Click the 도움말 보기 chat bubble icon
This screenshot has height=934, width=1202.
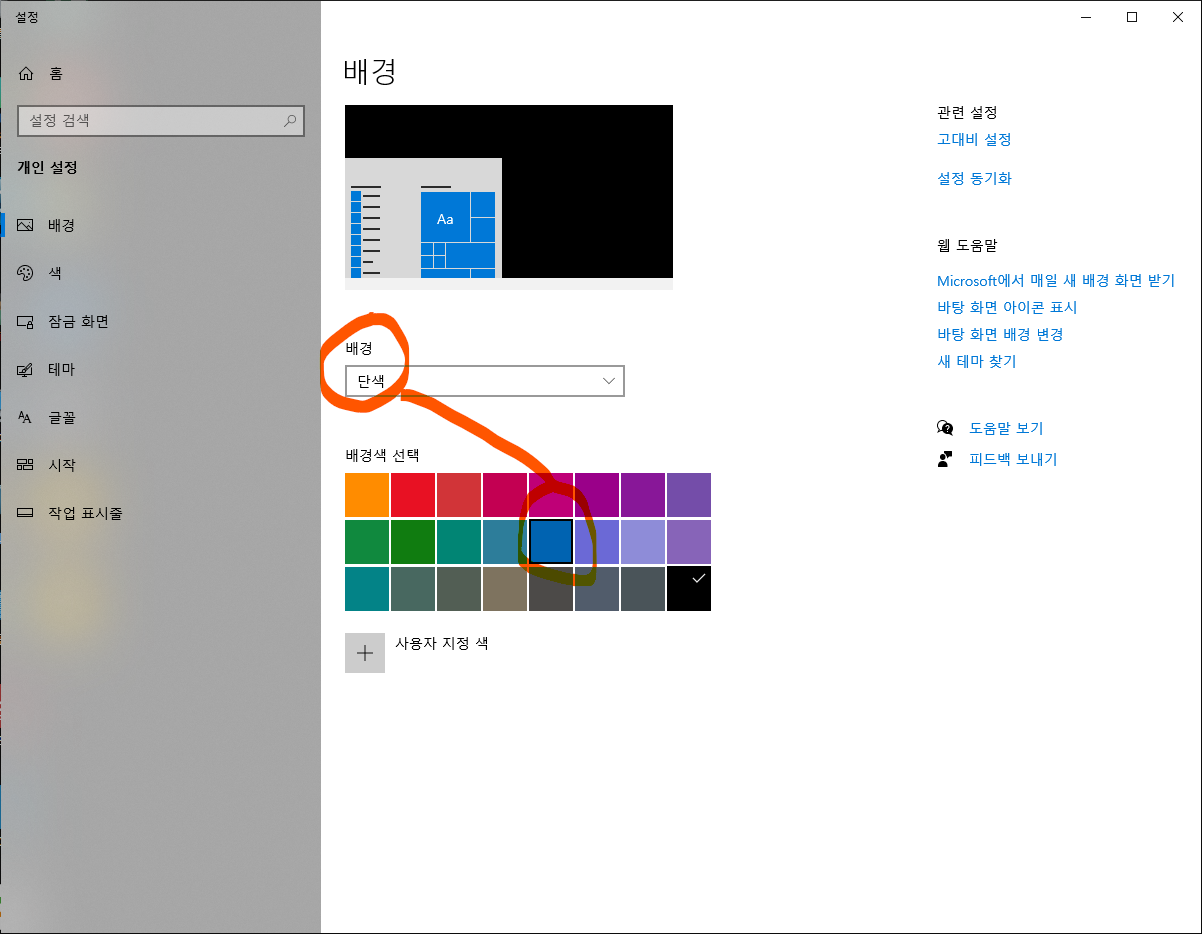pos(945,428)
